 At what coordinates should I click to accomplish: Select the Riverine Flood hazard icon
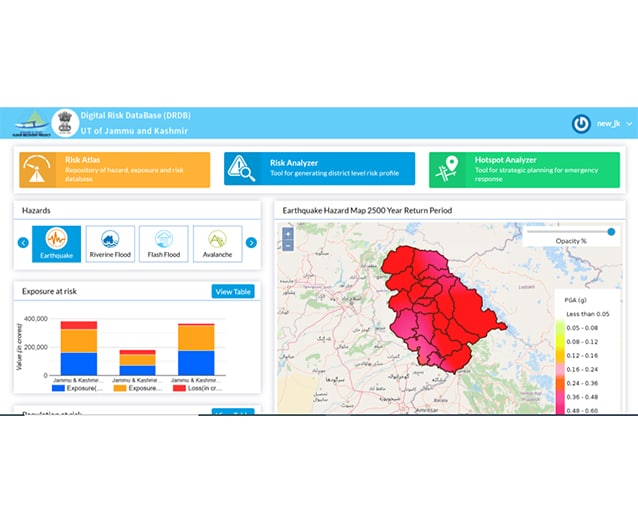pyautogui.click(x=110, y=242)
